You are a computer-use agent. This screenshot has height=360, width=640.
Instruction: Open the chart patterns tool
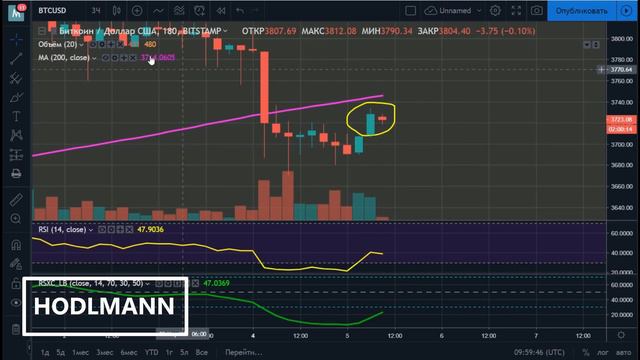click(x=16, y=136)
